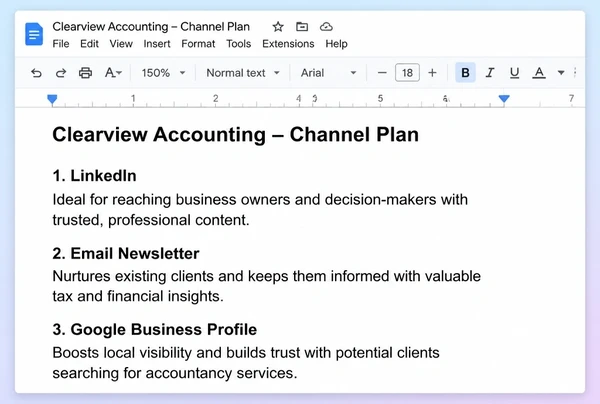
Task: Click the ruler mark labeled 2
Action: point(216,99)
